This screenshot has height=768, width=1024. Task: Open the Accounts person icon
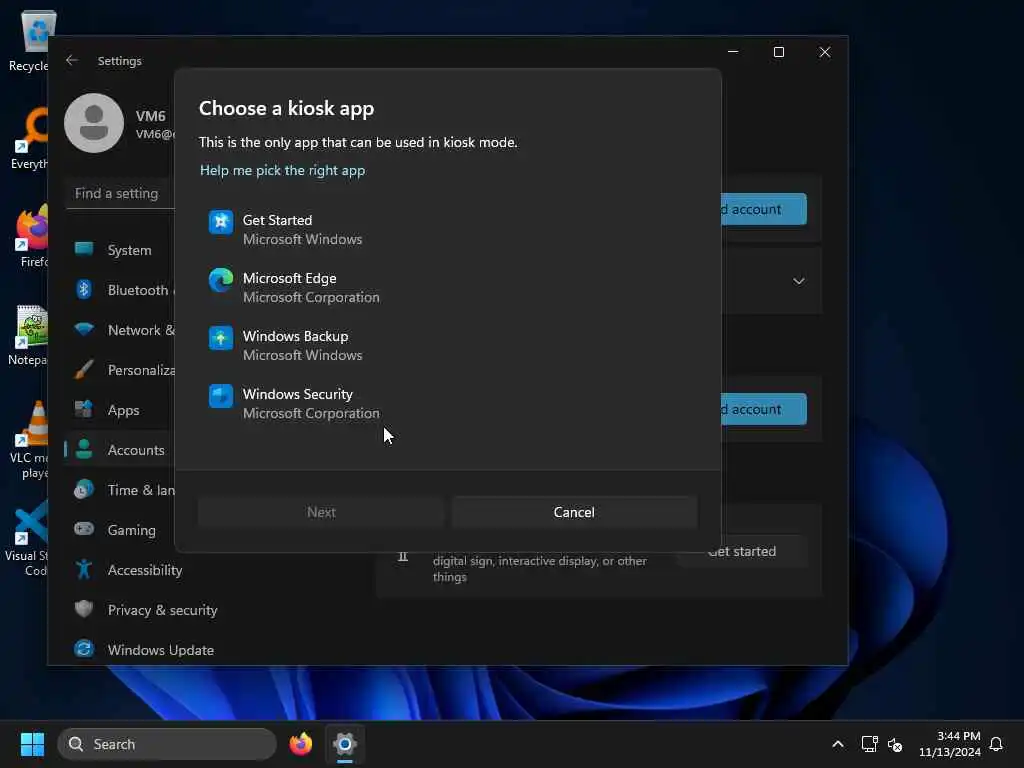point(84,449)
